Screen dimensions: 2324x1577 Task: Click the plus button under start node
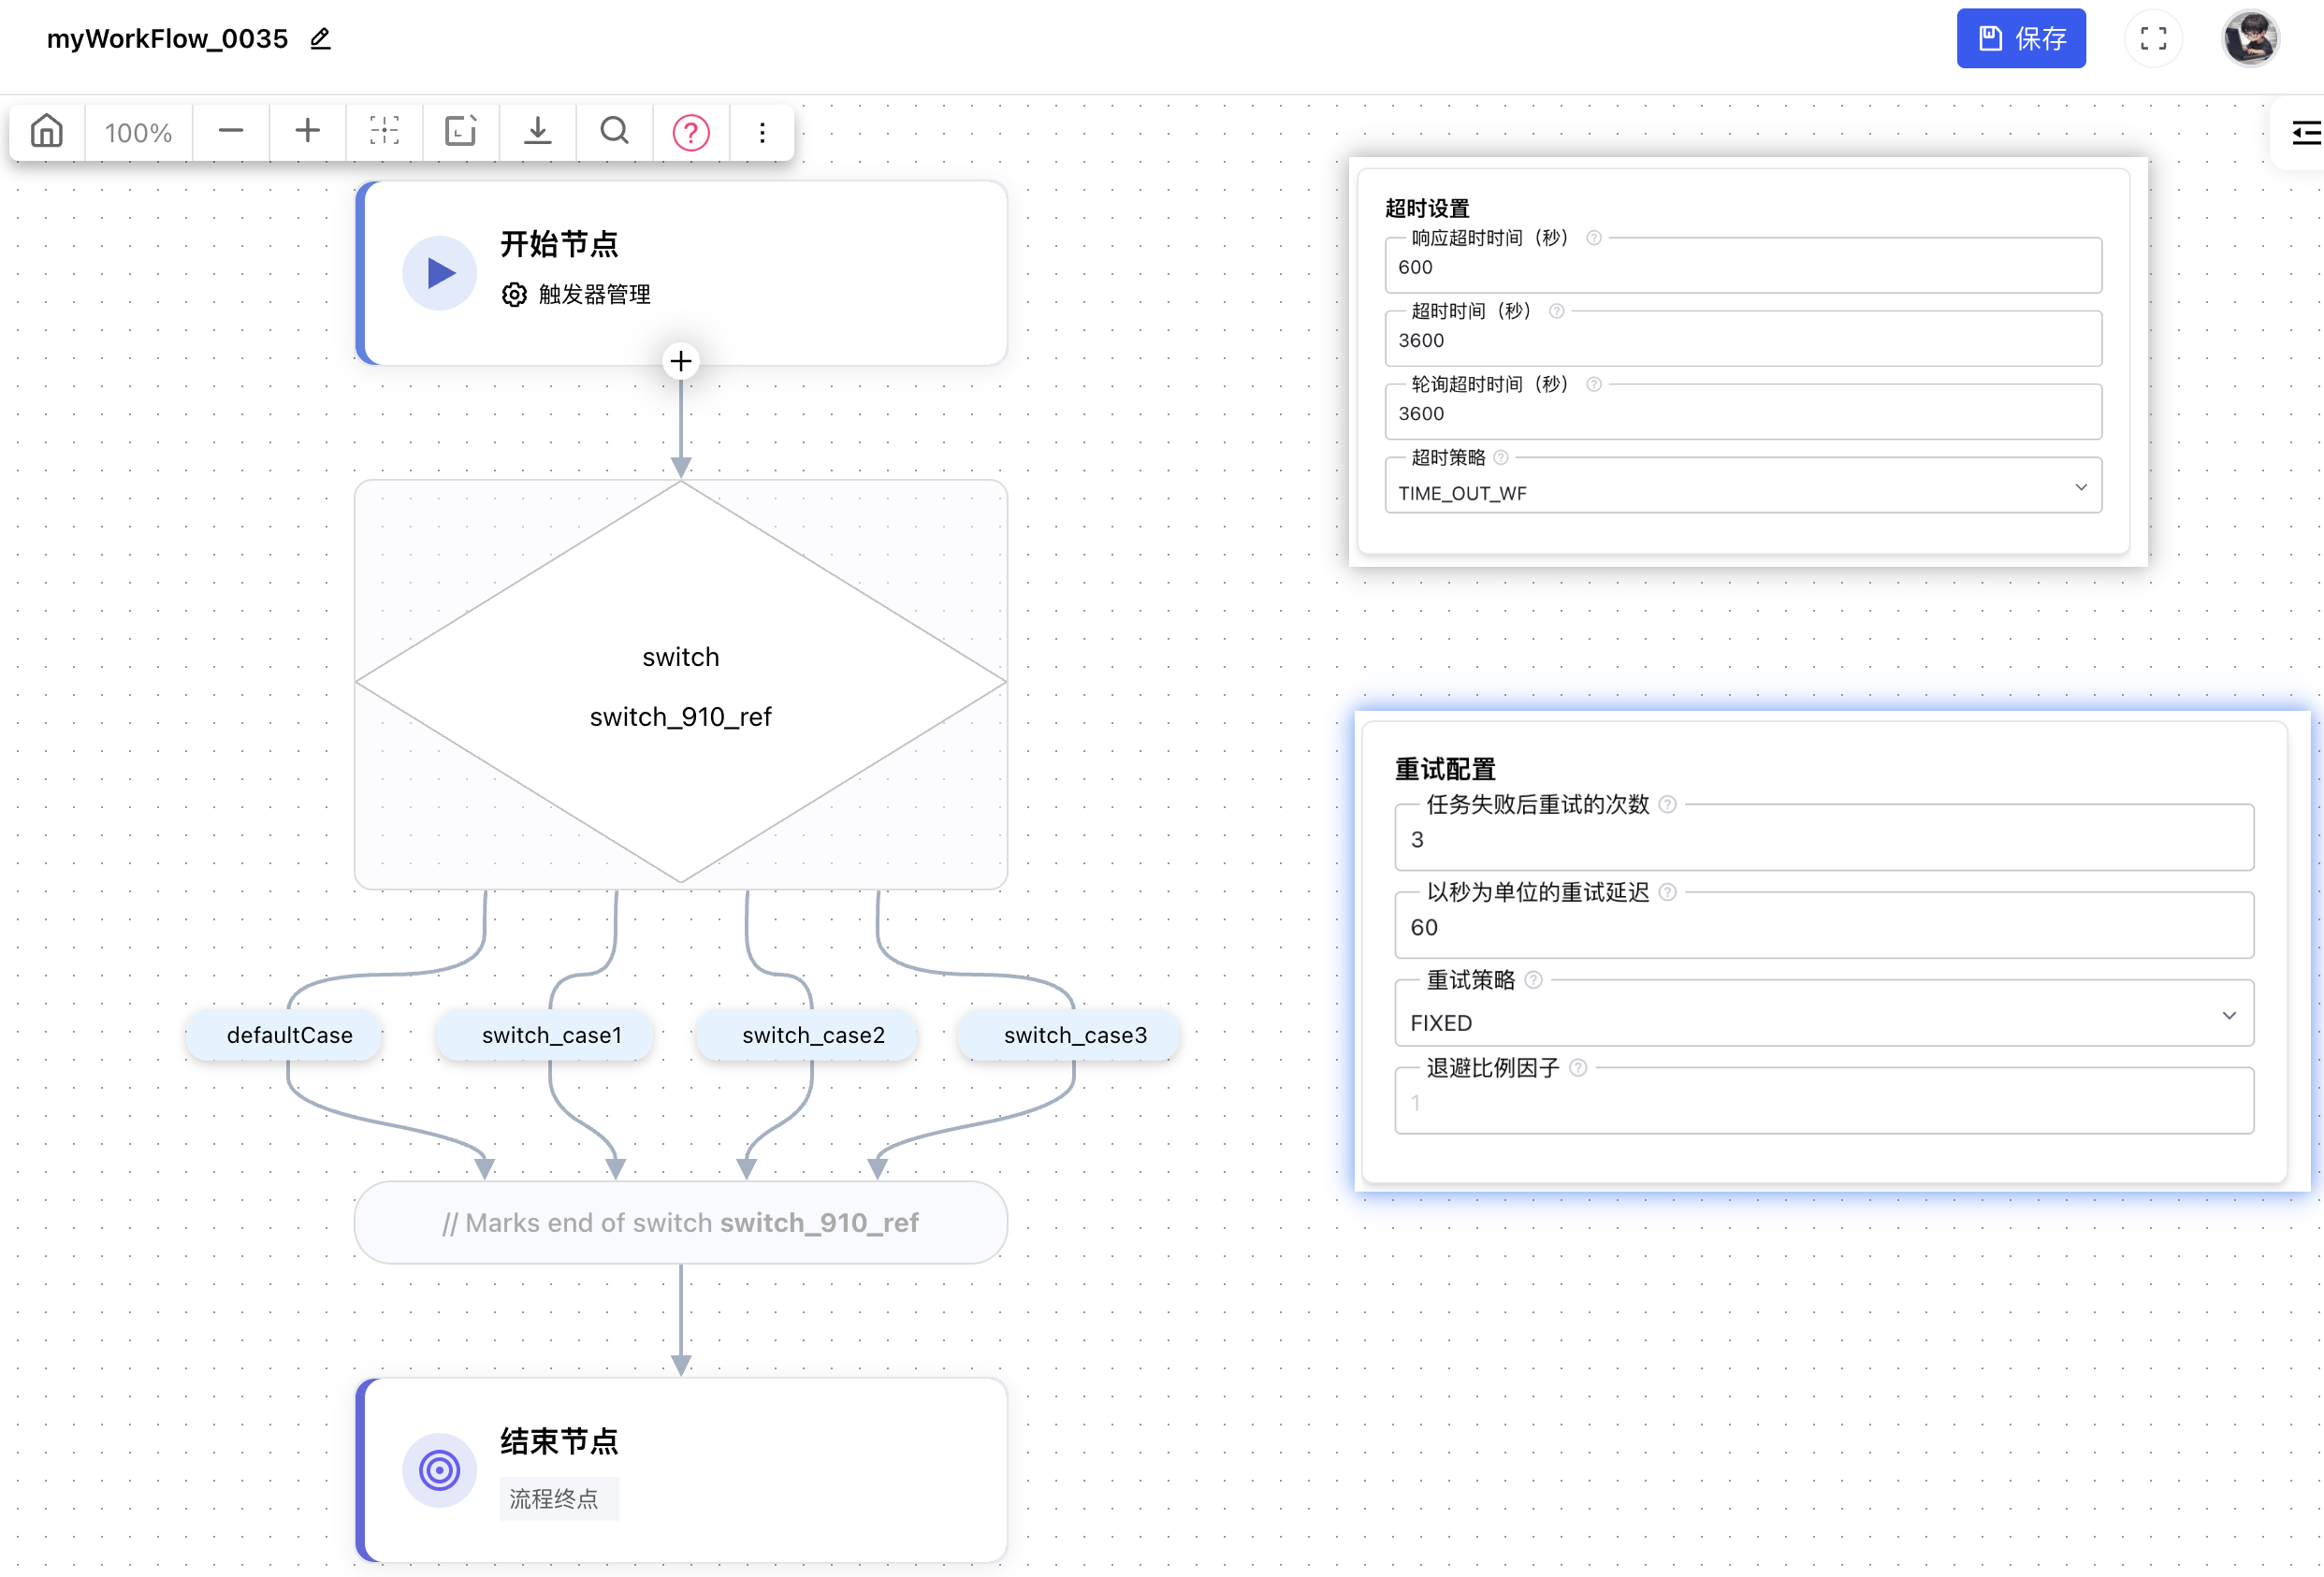tap(681, 361)
